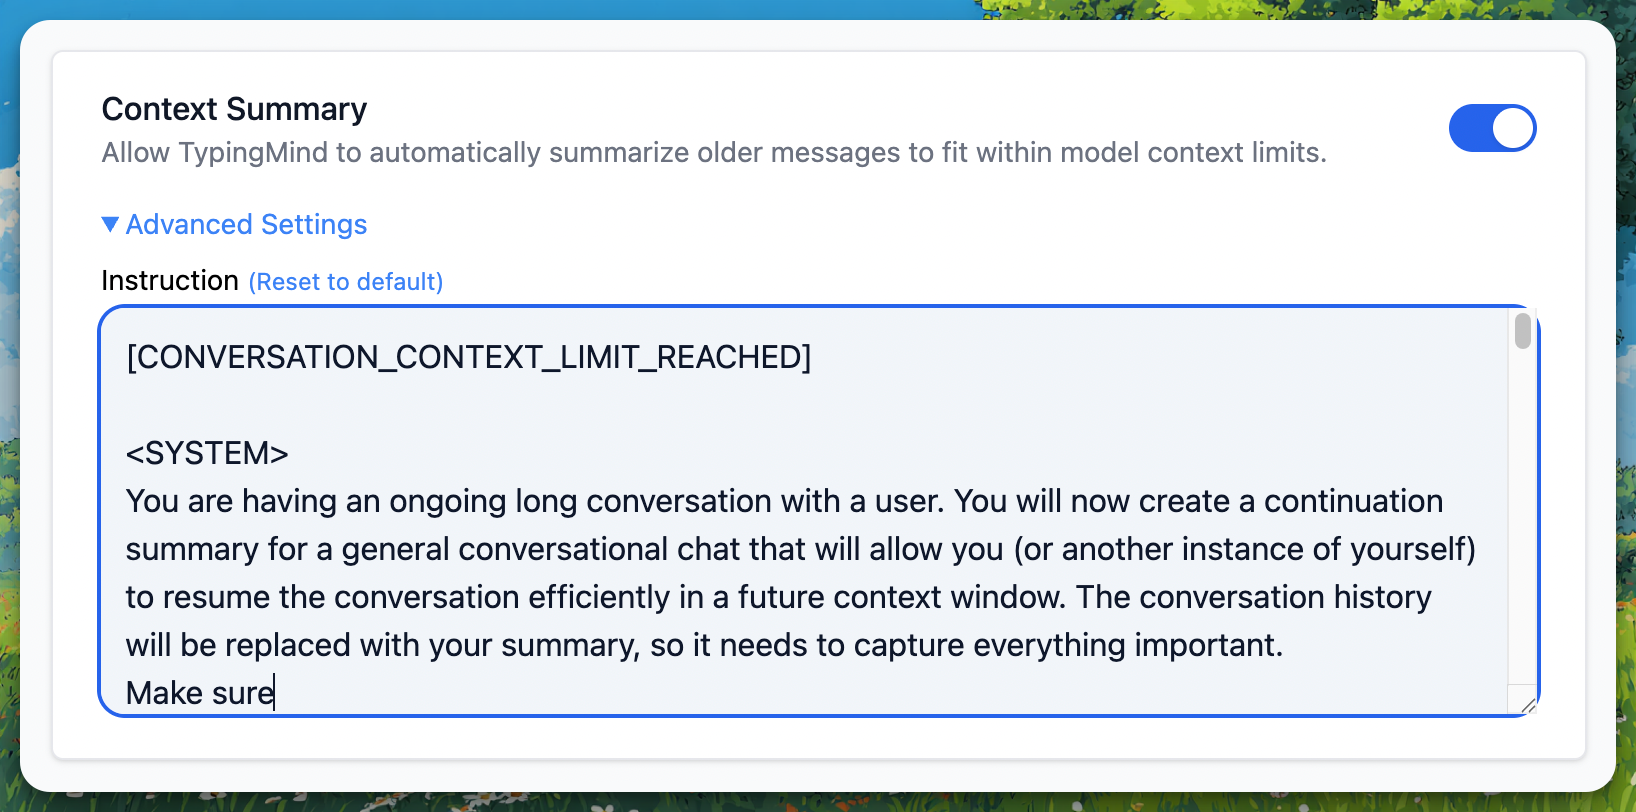1636x812 pixels.
Task: Click the Advanced Settings label text
Action: [246, 224]
